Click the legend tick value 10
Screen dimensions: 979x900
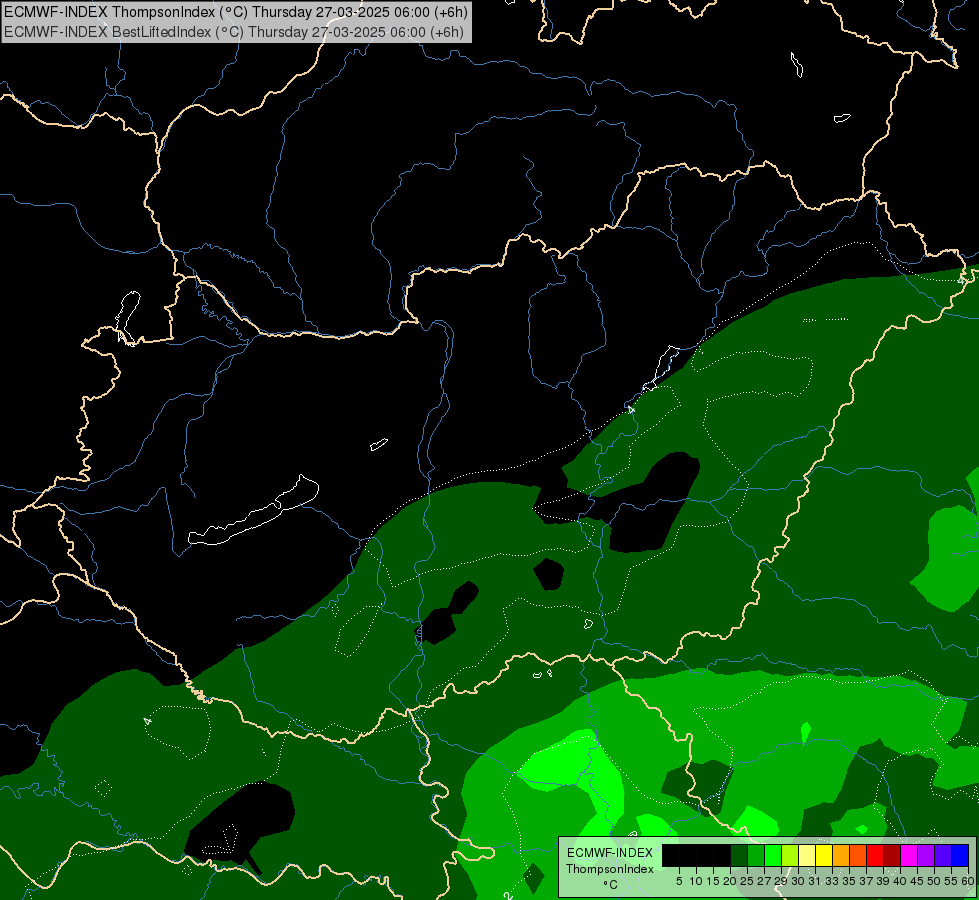tap(696, 881)
